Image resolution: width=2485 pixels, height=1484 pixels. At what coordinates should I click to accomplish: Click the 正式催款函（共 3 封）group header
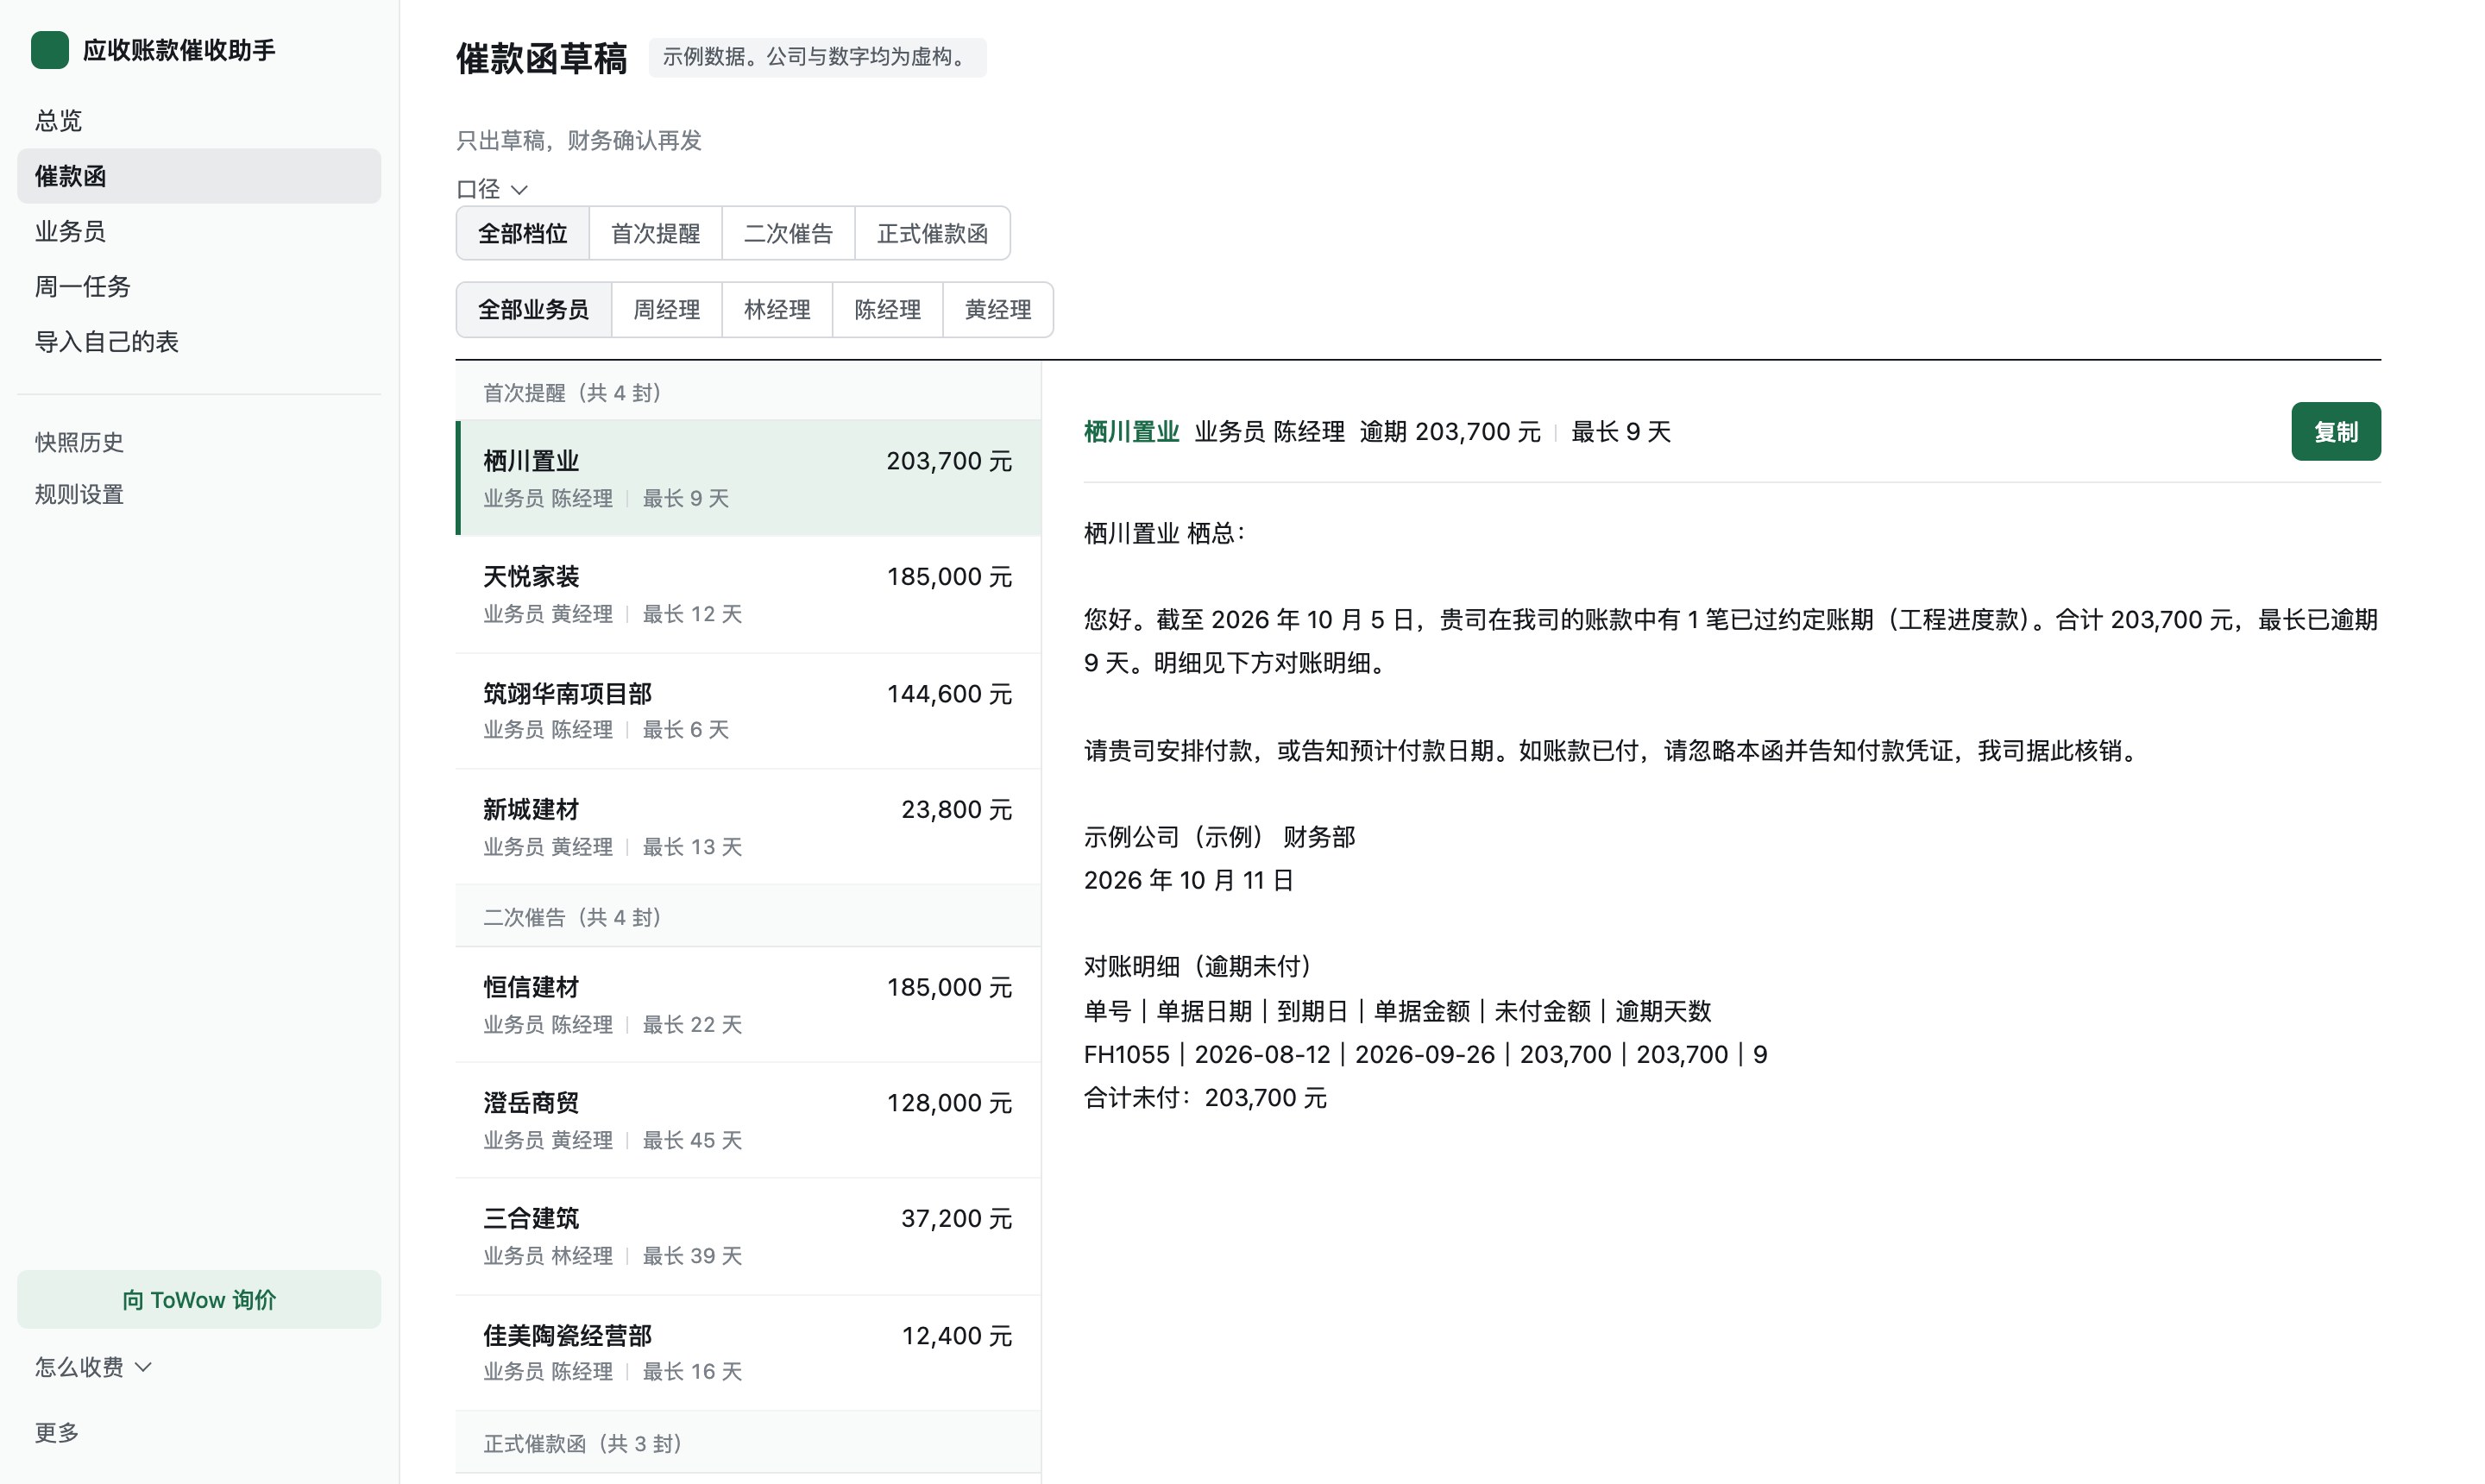(x=748, y=1442)
